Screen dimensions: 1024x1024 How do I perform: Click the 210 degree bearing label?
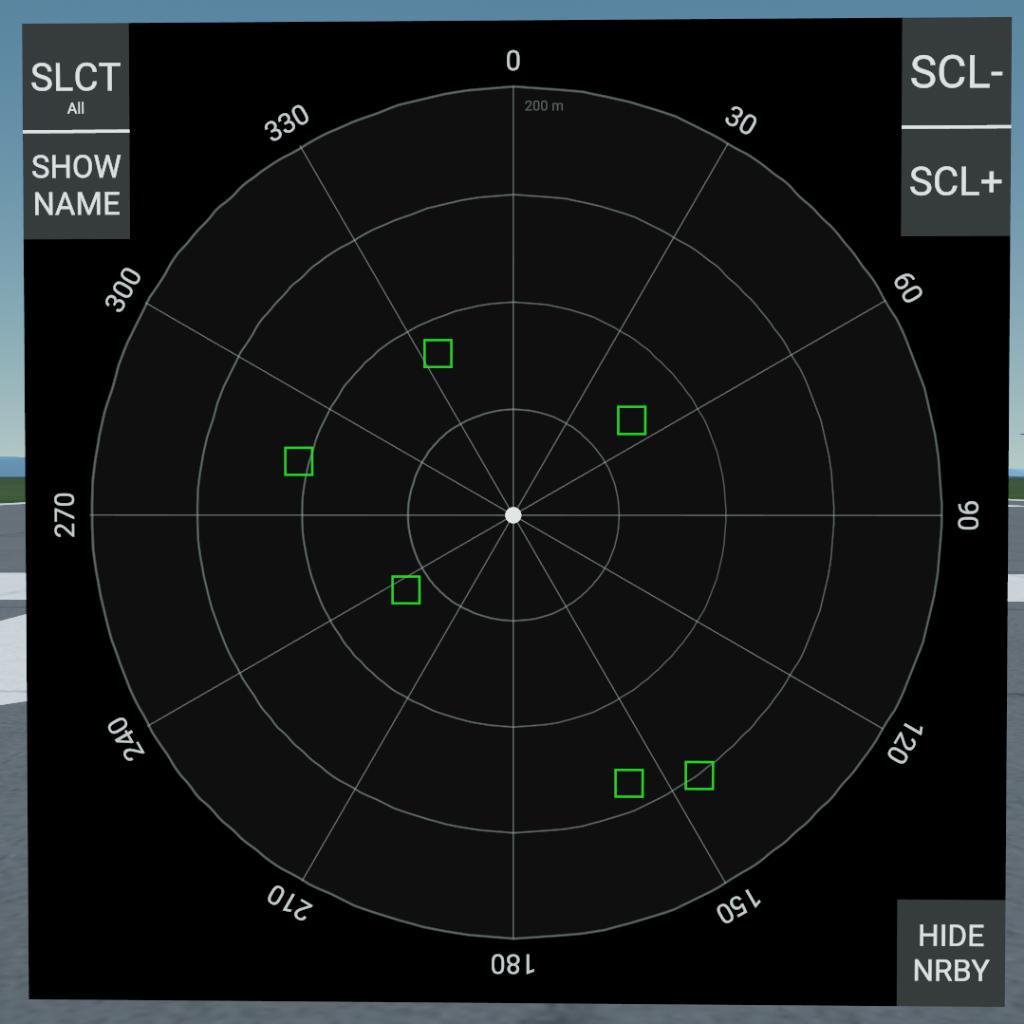click(290, 903)
